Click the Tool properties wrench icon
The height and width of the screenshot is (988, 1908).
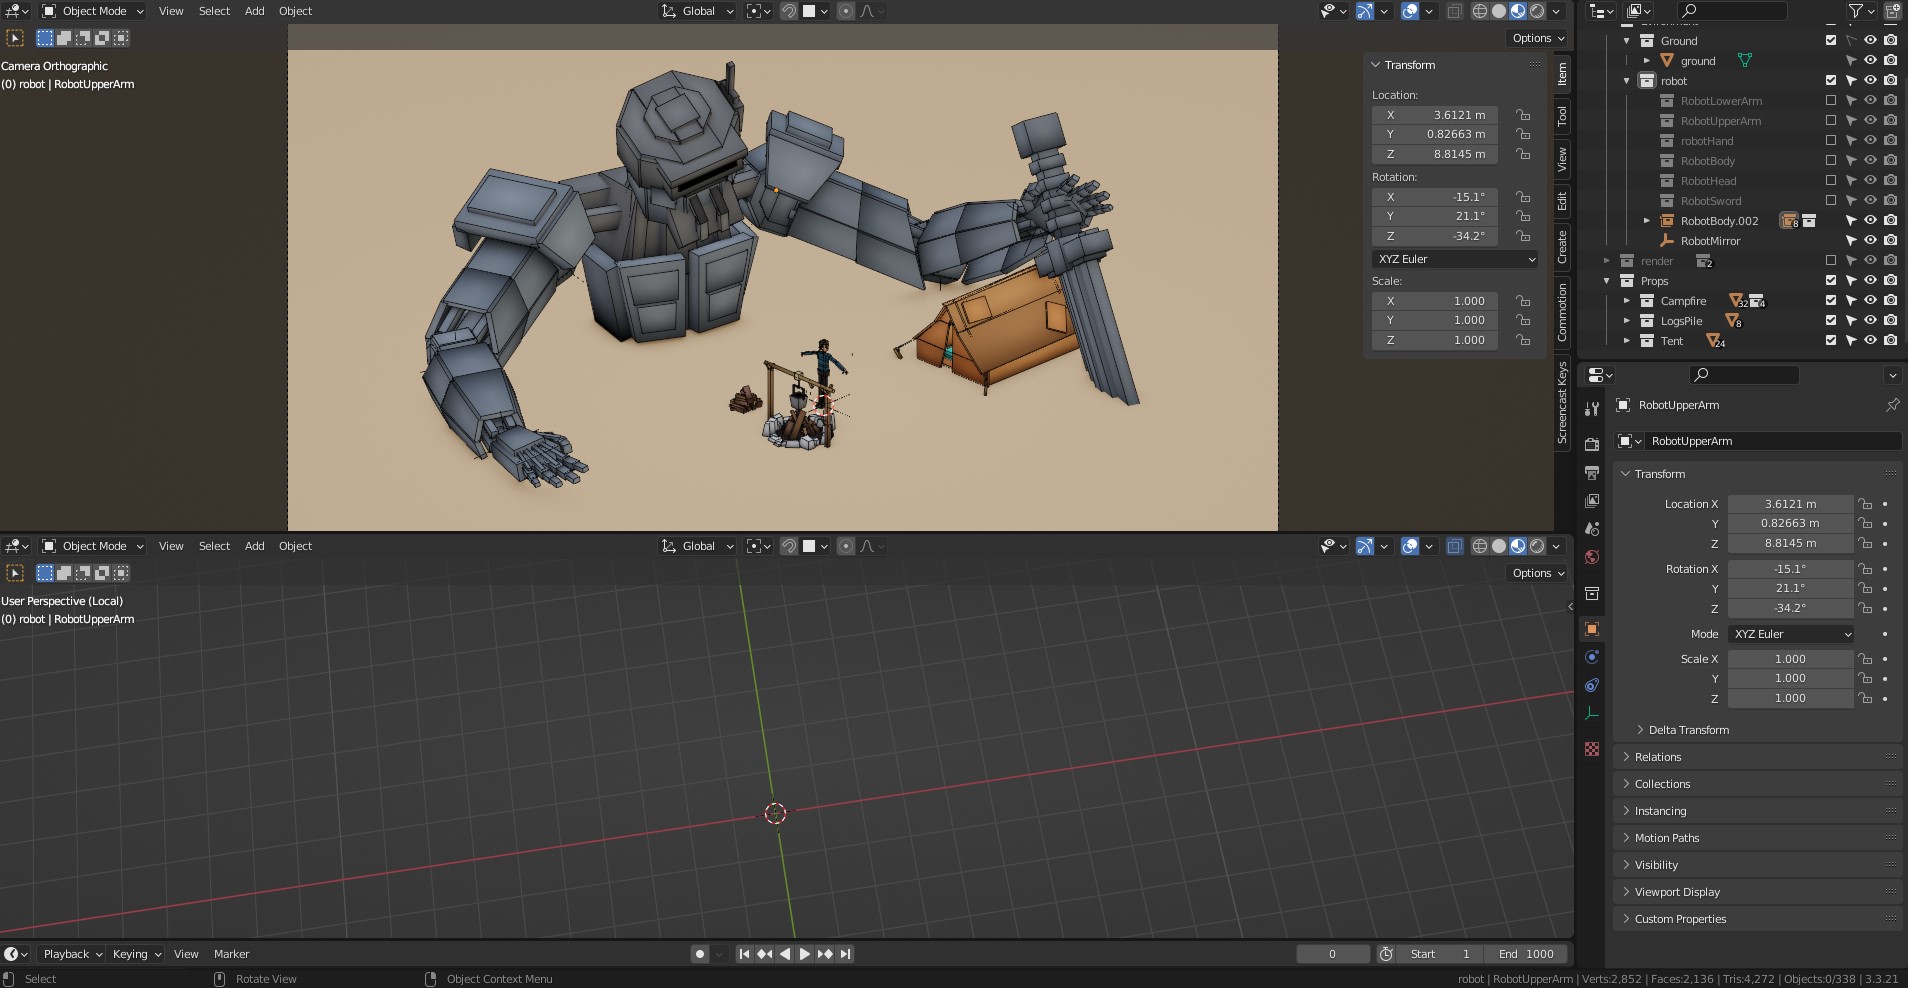(1592, 409)
